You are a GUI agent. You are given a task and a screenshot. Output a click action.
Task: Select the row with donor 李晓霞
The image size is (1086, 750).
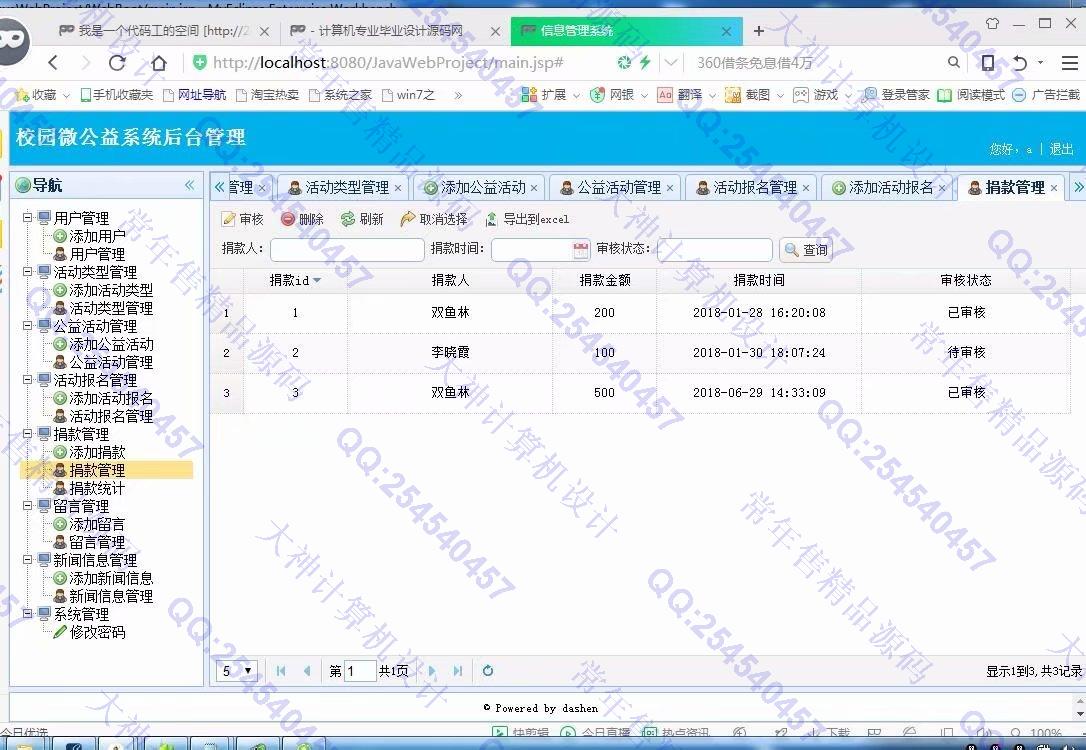coord(641,352)
